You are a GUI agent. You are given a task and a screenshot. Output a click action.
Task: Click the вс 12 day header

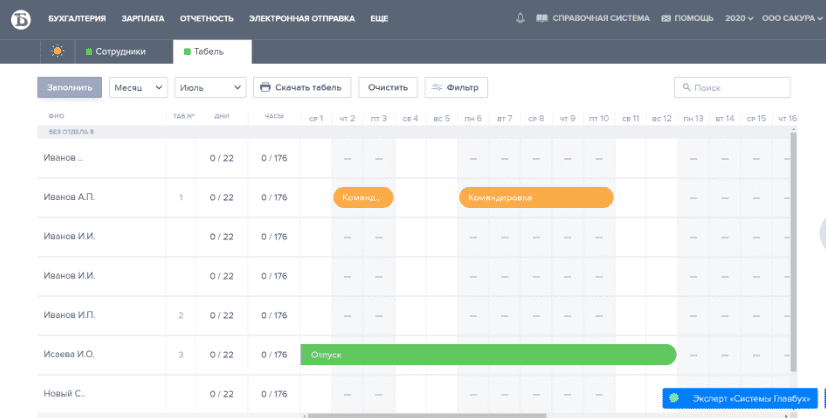[x=662, y=119]
